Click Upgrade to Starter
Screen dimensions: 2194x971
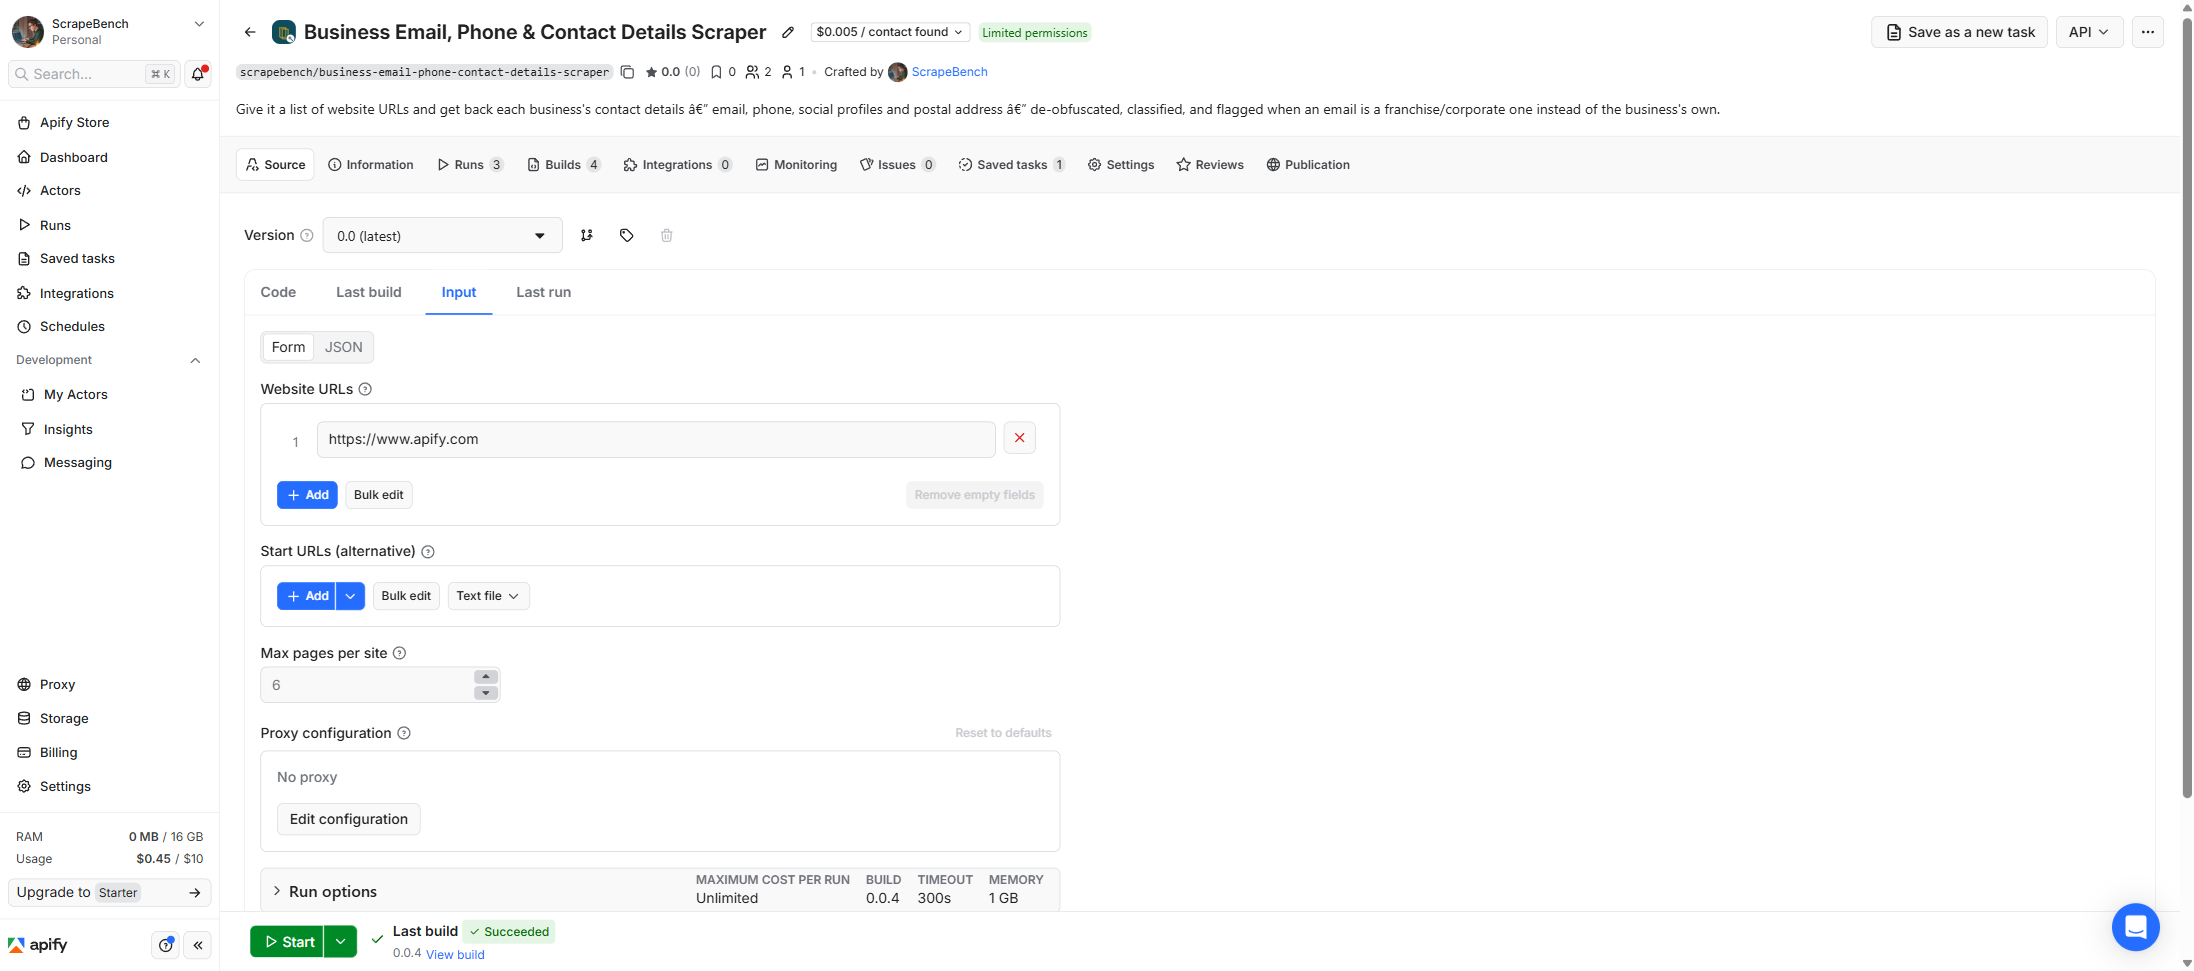tap(109, 892)
